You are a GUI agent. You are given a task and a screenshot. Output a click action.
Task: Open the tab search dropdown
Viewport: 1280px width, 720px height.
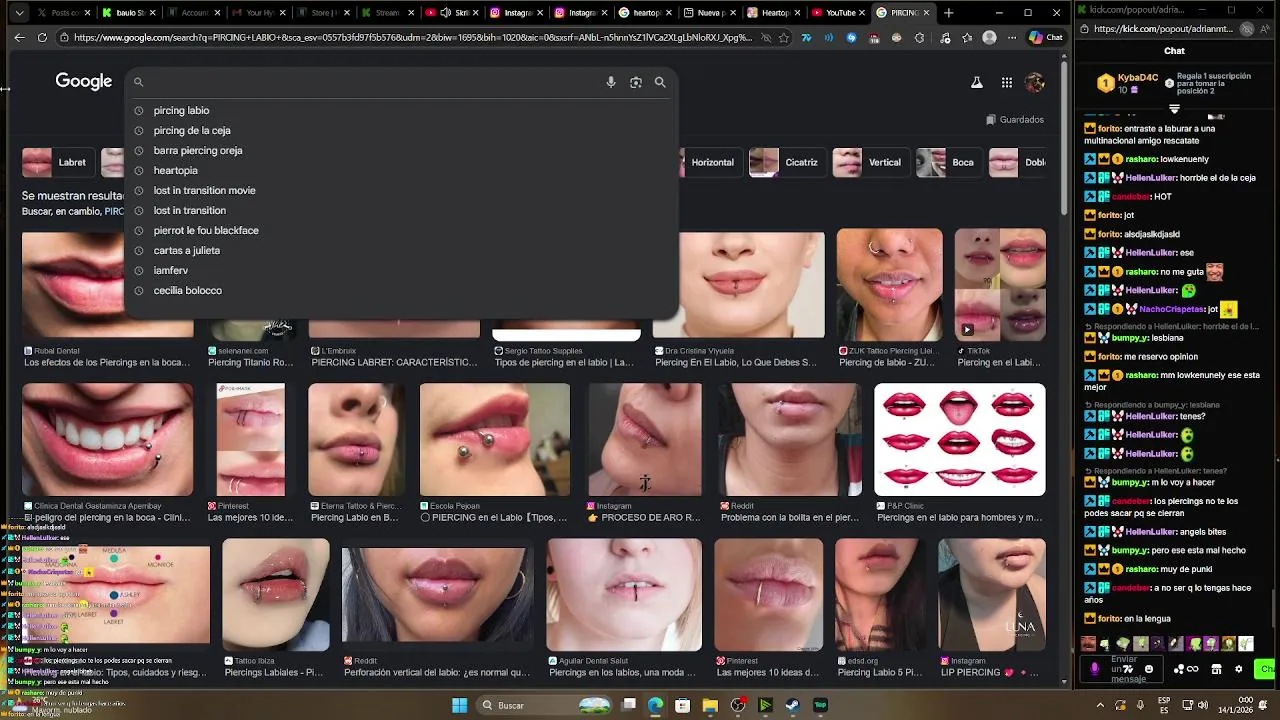click(18, 13)
